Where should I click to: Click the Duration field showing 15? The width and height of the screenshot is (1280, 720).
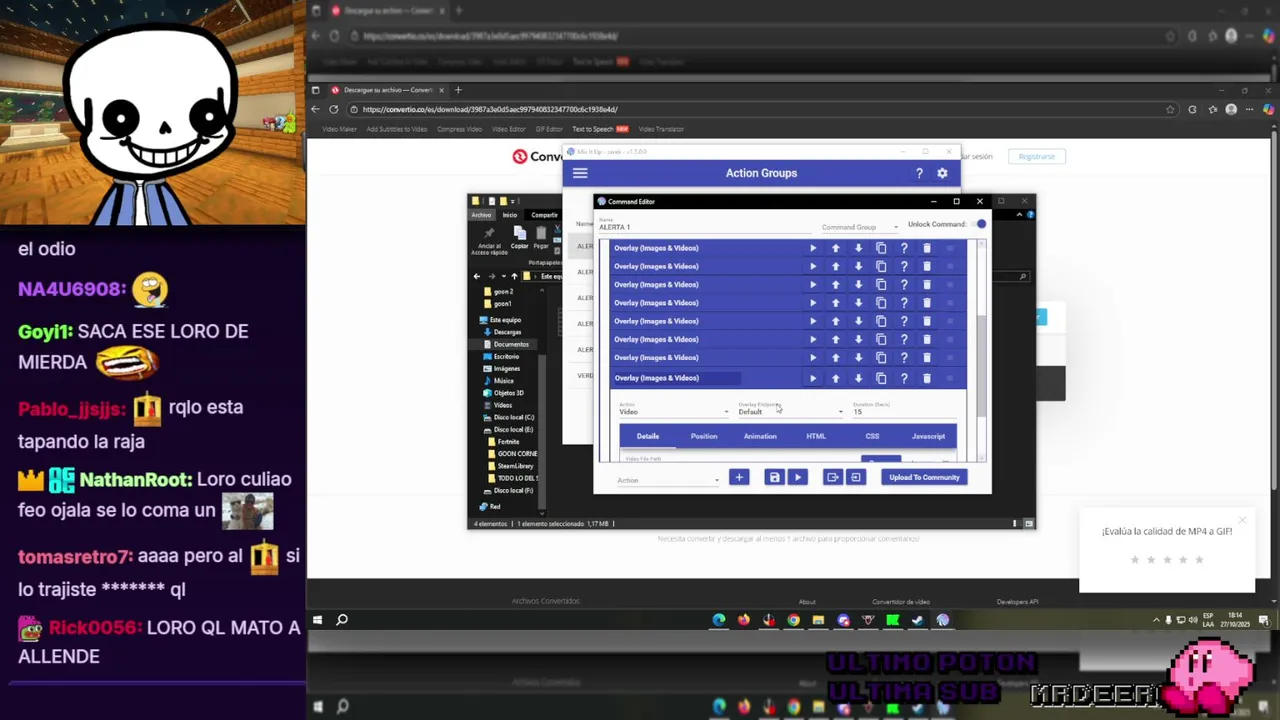coord(904,411)
